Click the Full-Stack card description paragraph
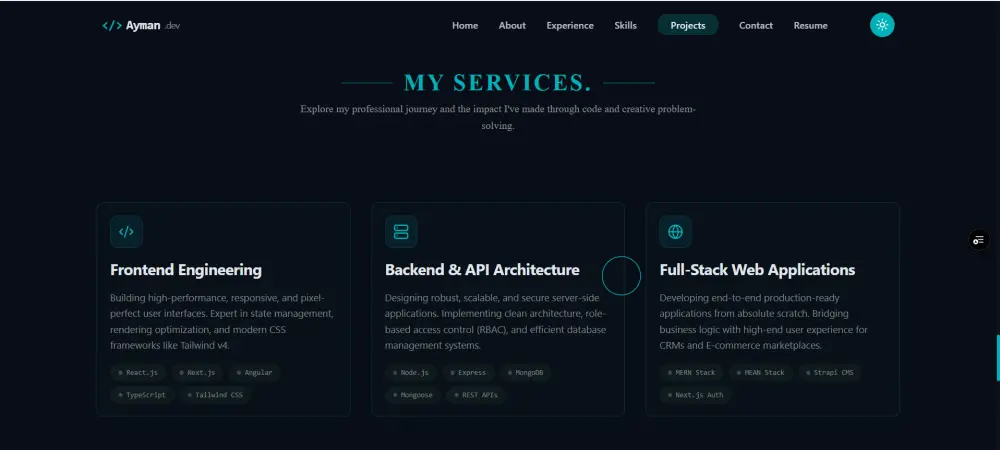 [x=763, y=322]
